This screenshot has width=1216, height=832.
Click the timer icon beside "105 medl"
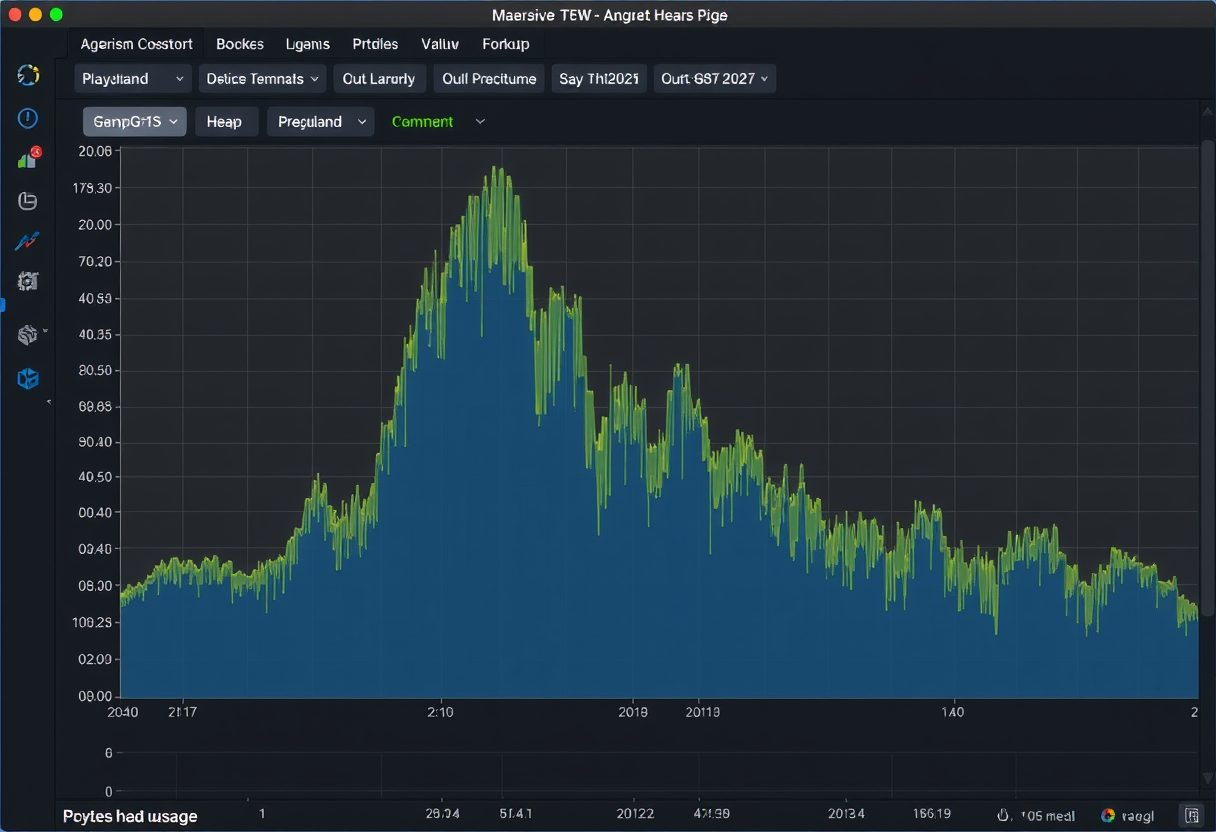(1005, 816)
